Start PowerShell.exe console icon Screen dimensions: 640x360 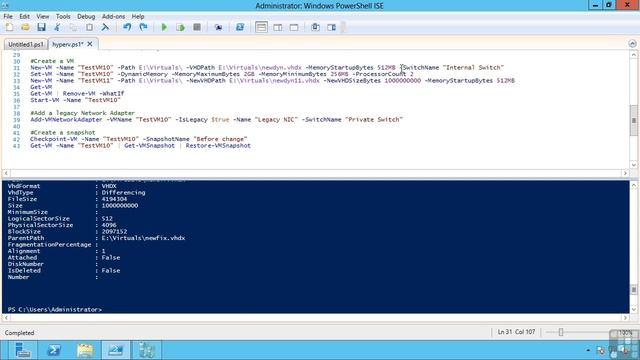(240, 27)
